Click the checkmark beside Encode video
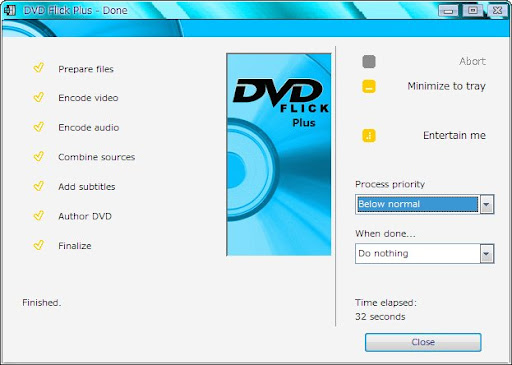The image size is (512, 365). (39, 97)
